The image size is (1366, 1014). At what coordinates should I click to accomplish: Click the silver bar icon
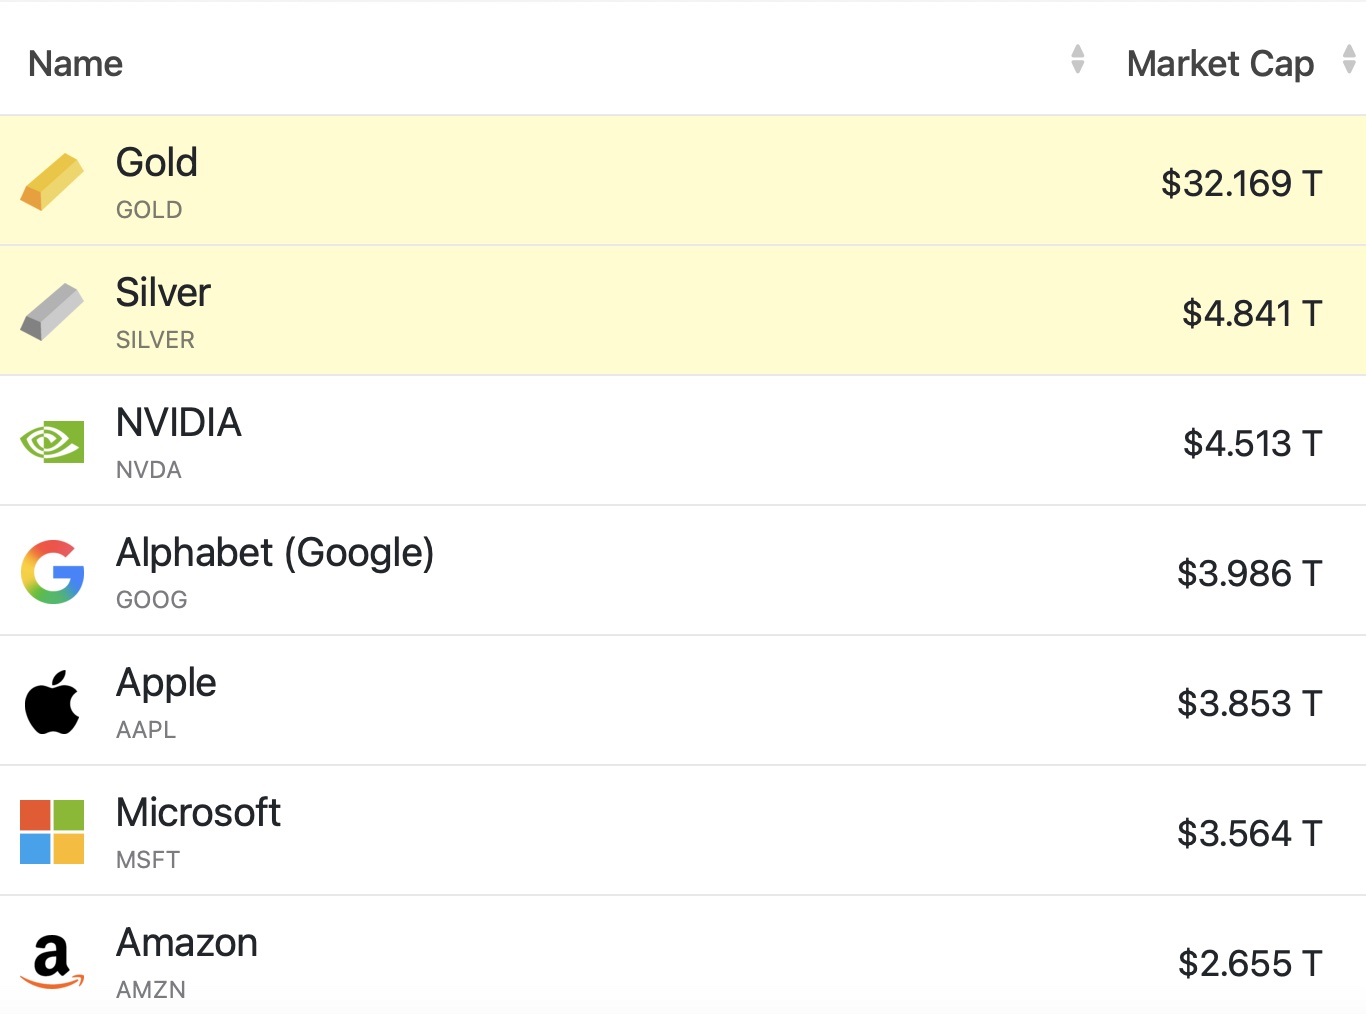click(x=52, y=312)
